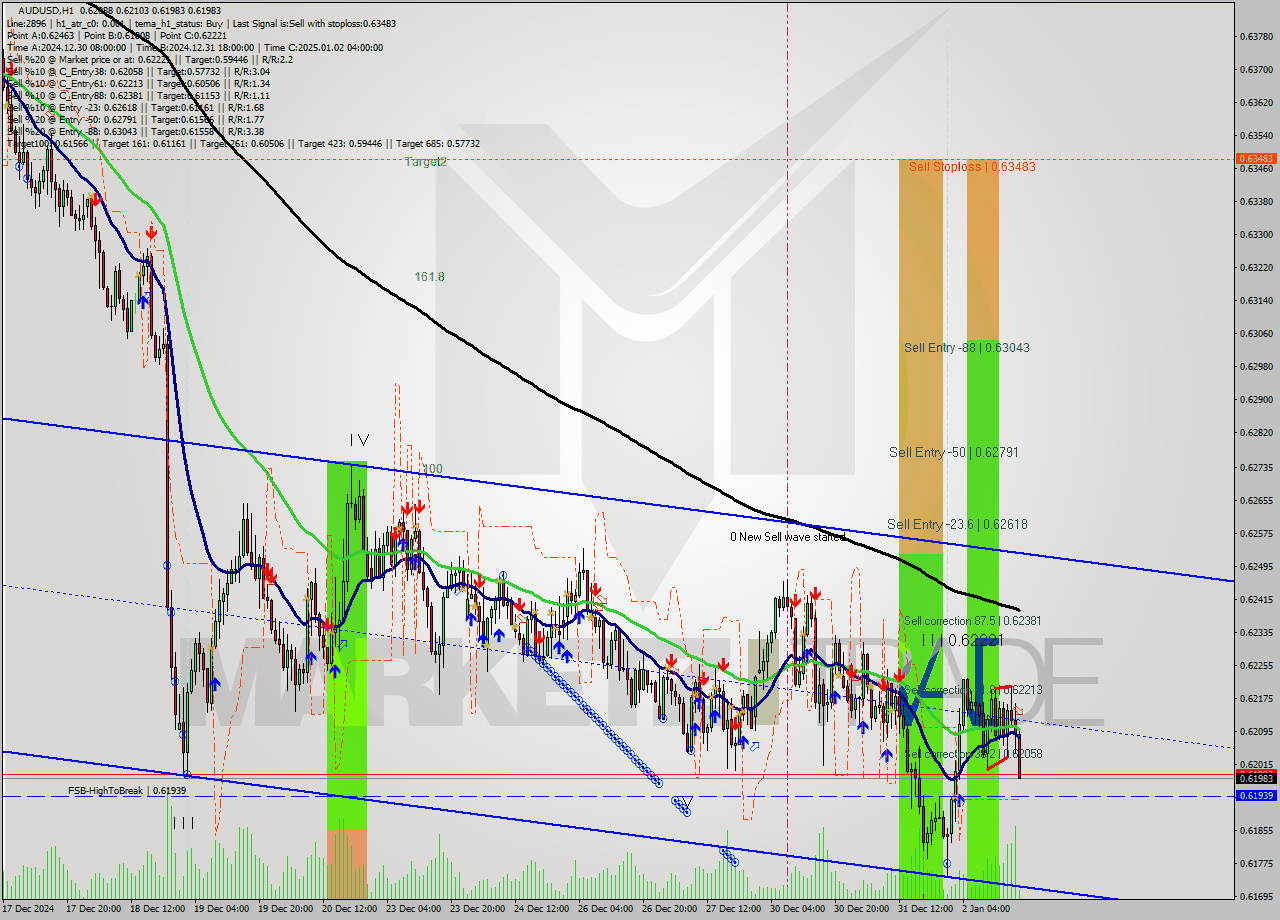Viewport: 1280px width, 920px height.
Task: Click the '17 Dec 20:00' time axis label
Action: 93,909
